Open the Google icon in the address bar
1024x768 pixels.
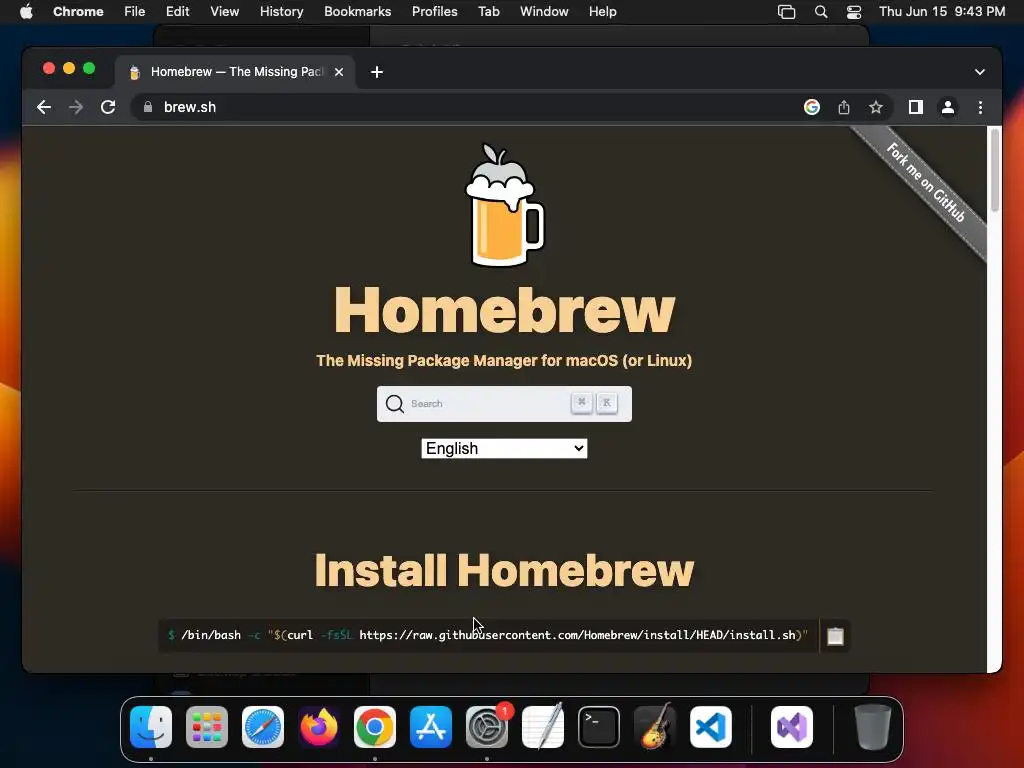click(x=812, y=107)
